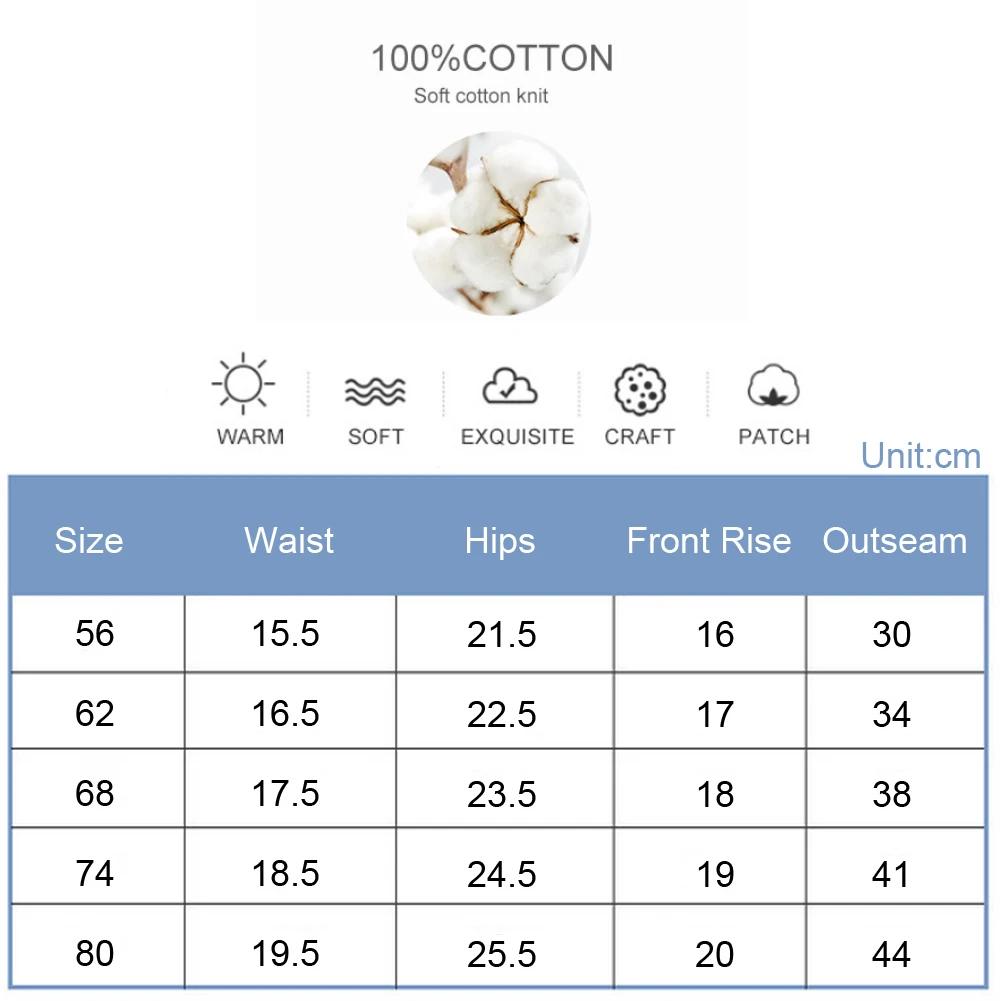The width and height of the screenshot is (1001, 1001).
Task: Click hips value 23.5
Action: 502,794
